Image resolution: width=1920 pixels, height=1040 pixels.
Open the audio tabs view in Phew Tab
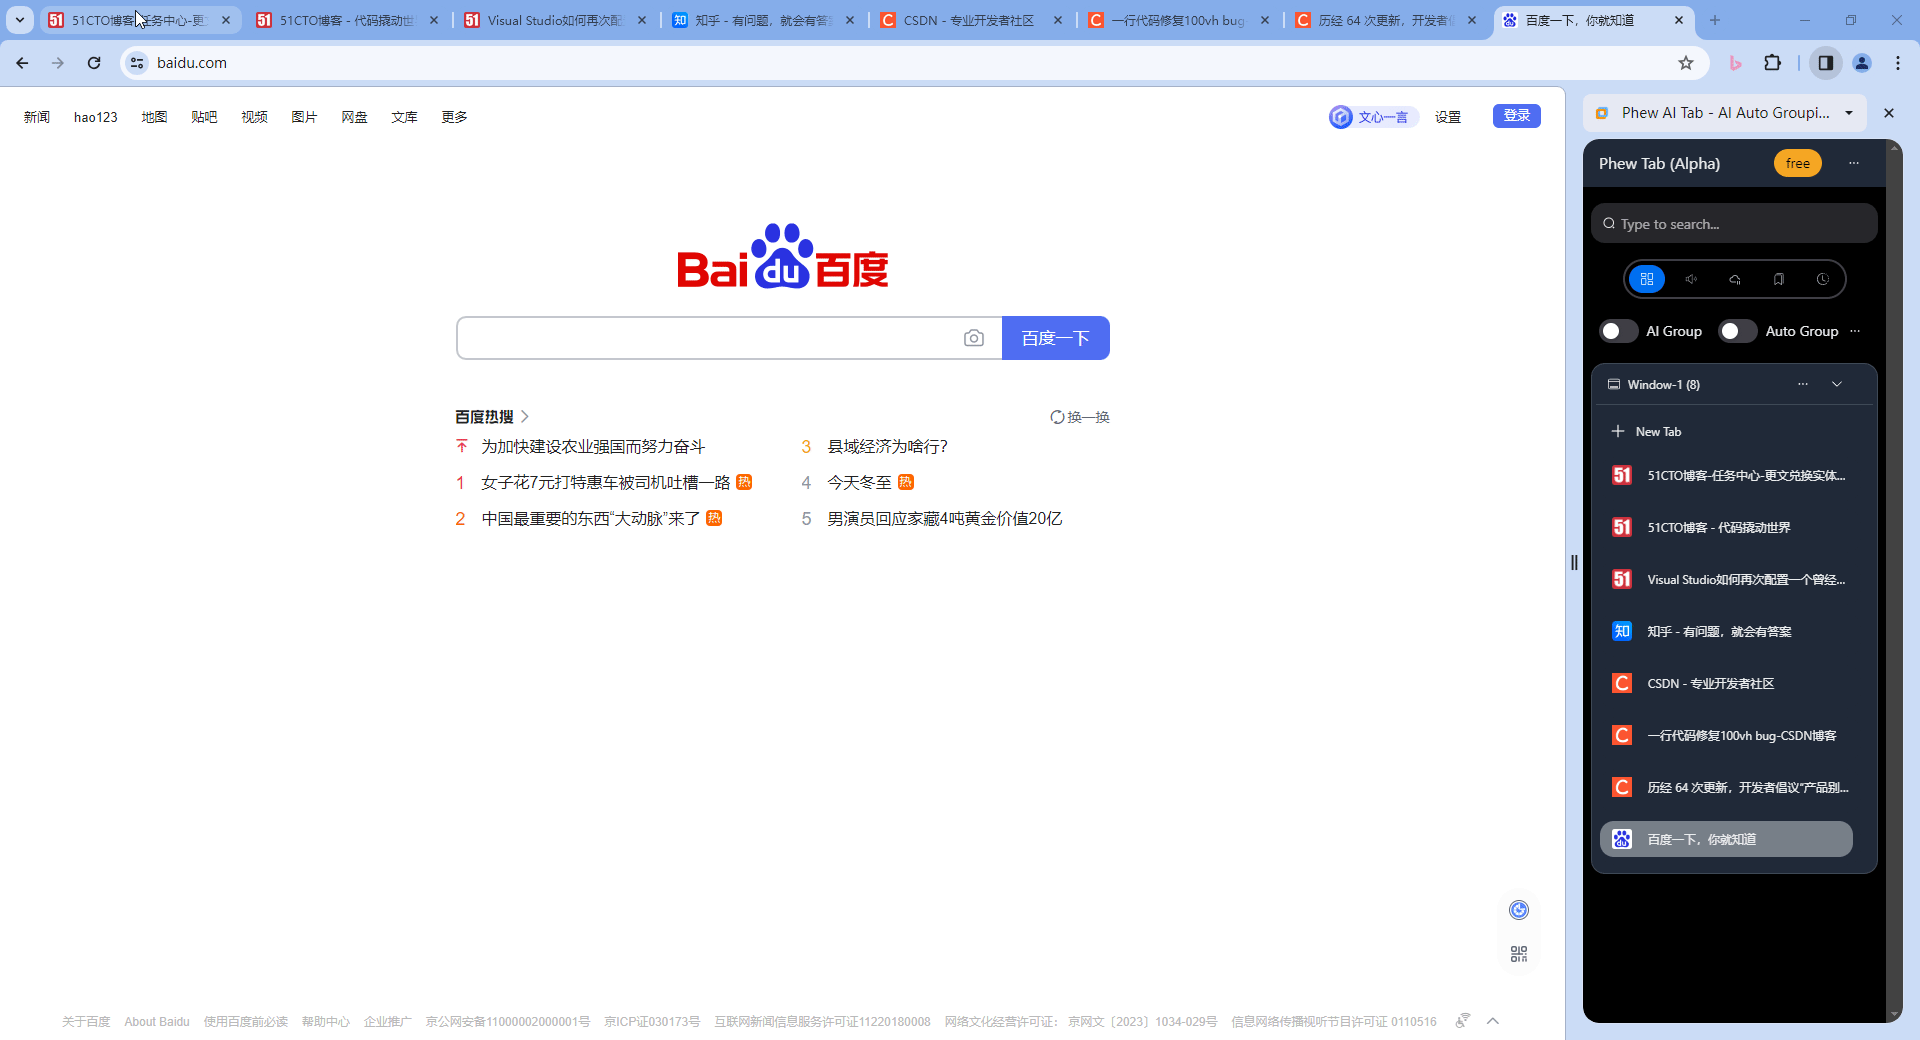point(1691,279)
